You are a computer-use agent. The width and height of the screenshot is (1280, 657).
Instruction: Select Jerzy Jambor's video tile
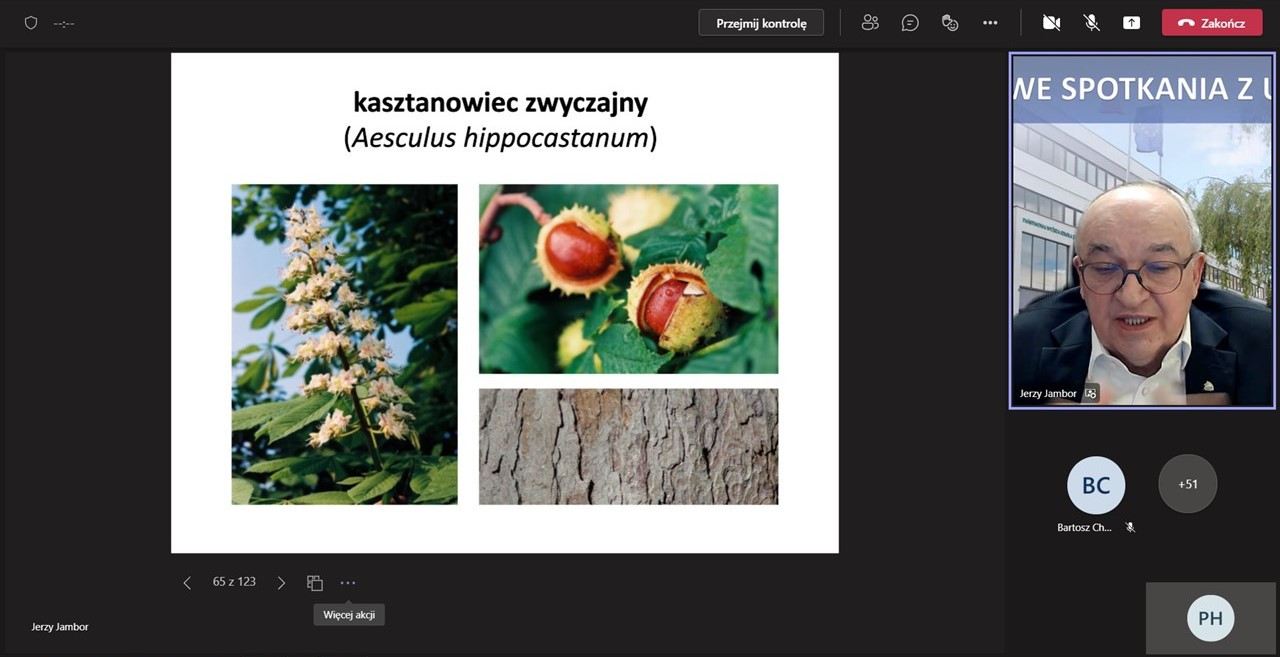coord(1141,230)
